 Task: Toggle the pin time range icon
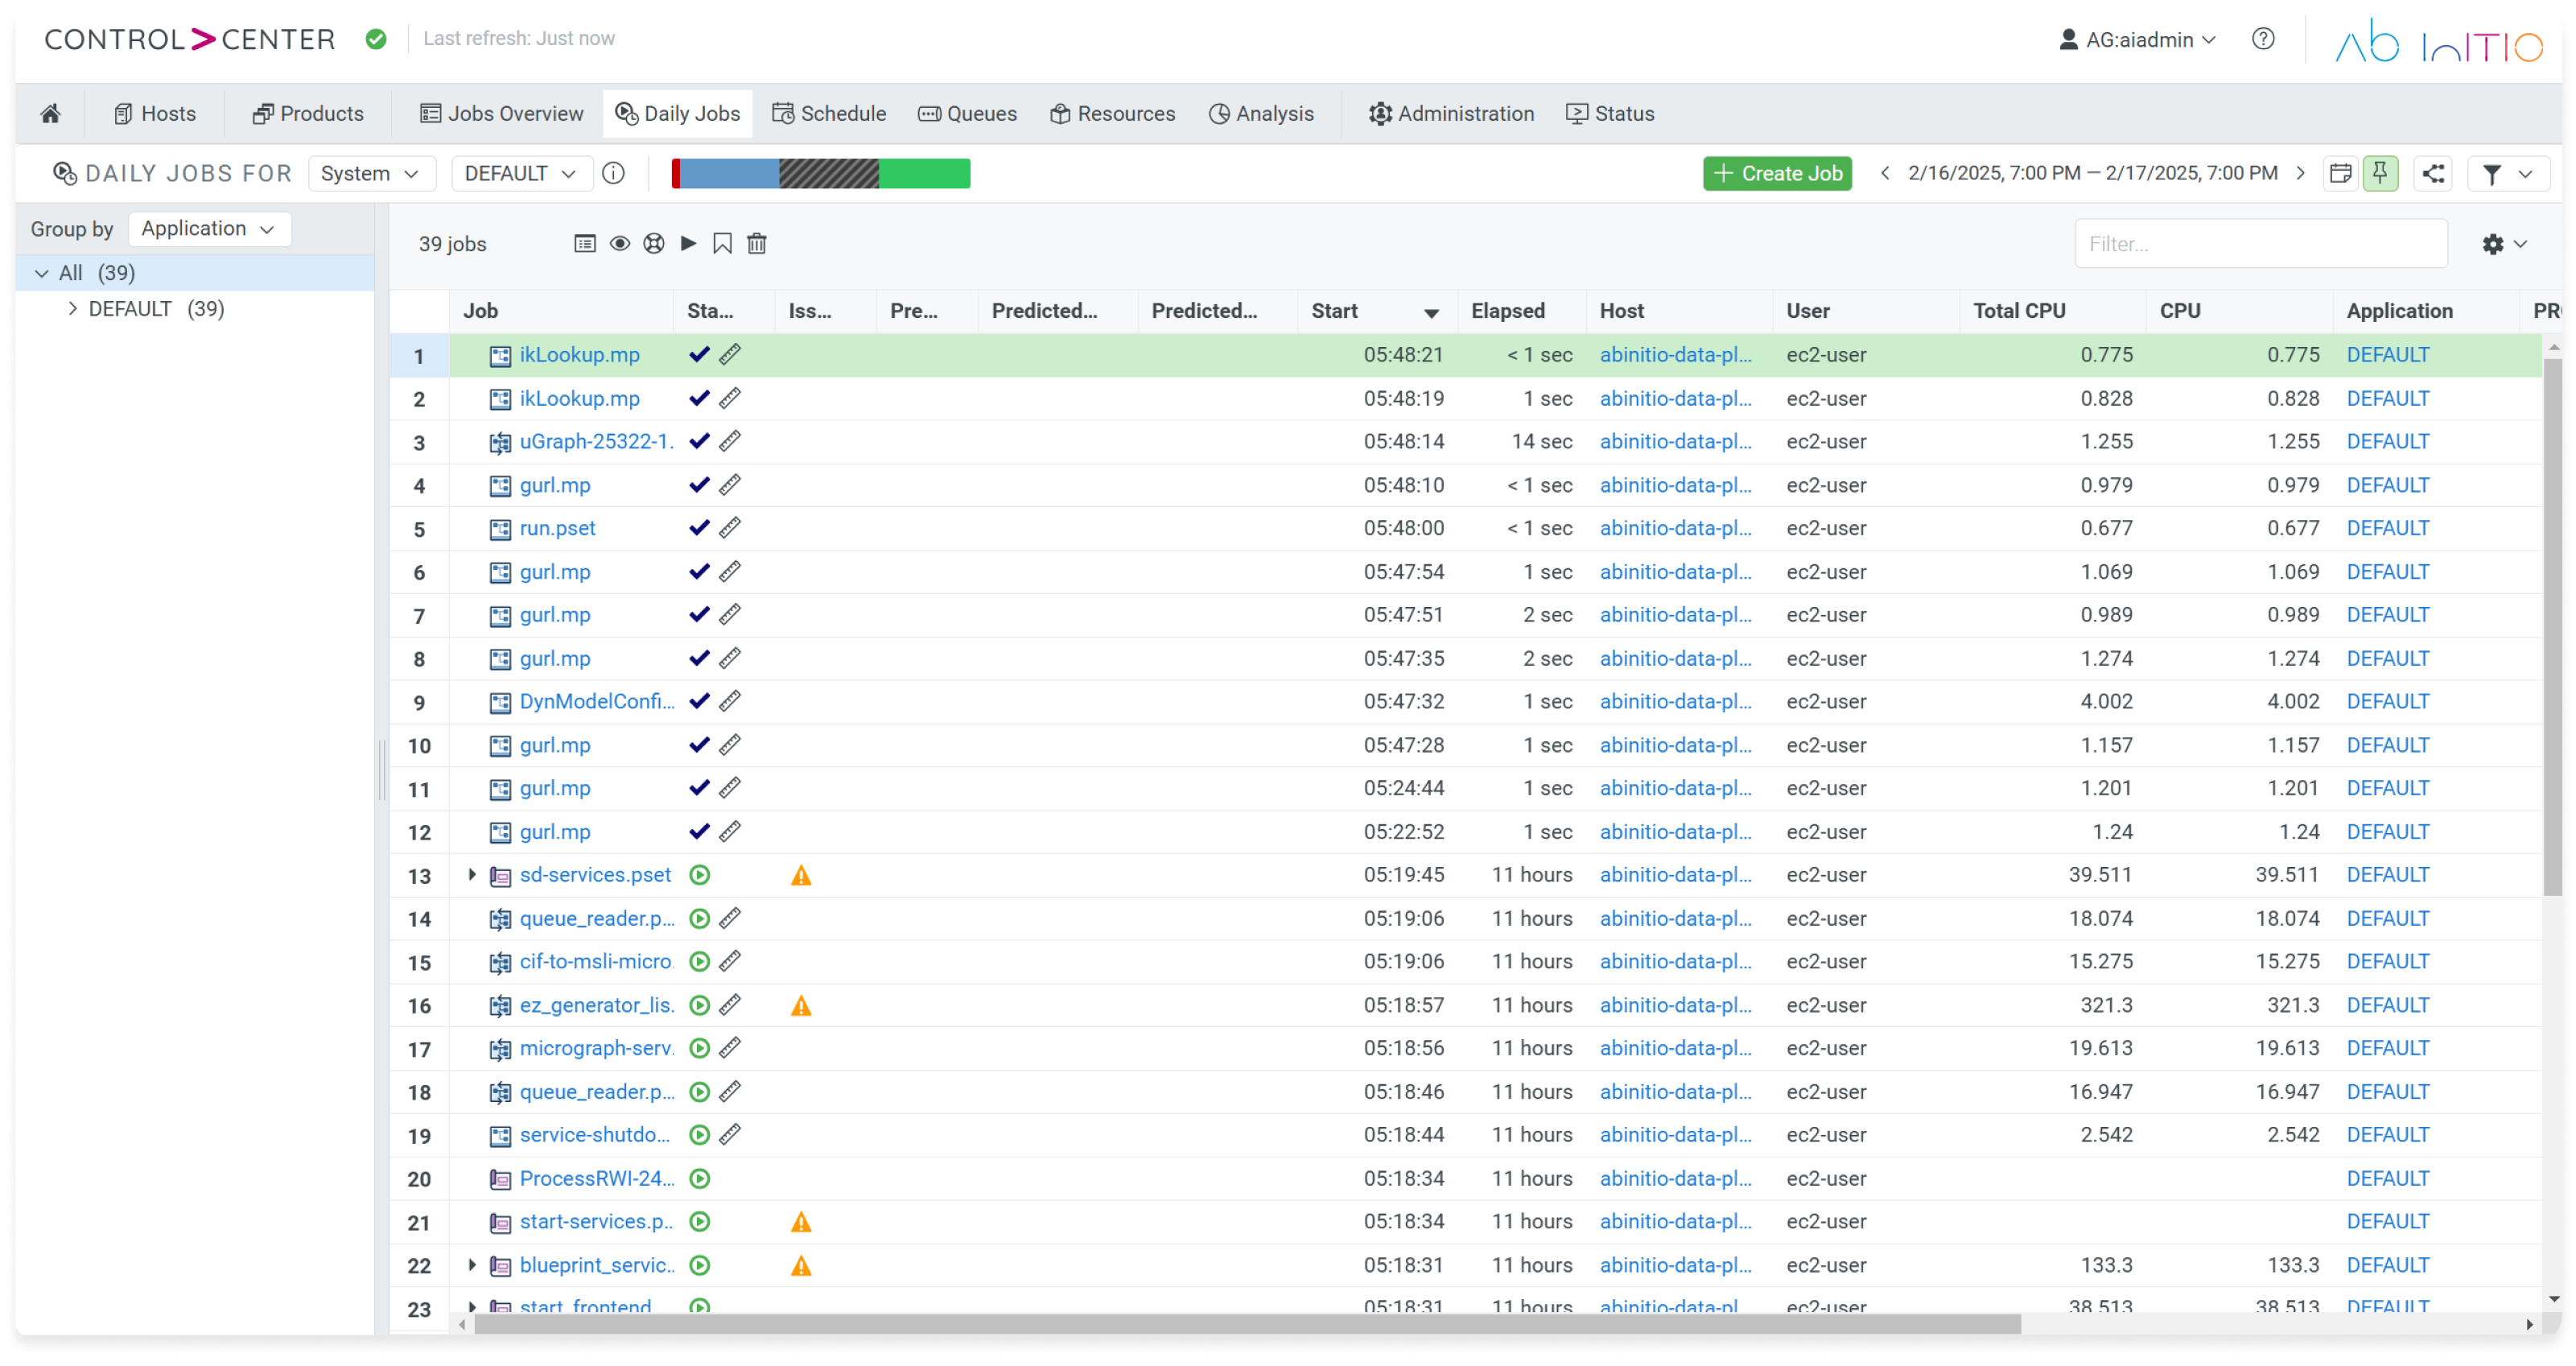(x=2380, y=173)
